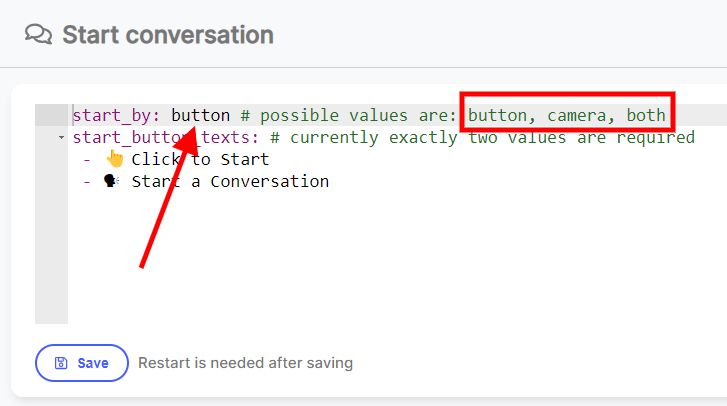This screenshot has height=406, width=727.
Task: Click the 'Start conversation' page heading
Action: [168, 35]
